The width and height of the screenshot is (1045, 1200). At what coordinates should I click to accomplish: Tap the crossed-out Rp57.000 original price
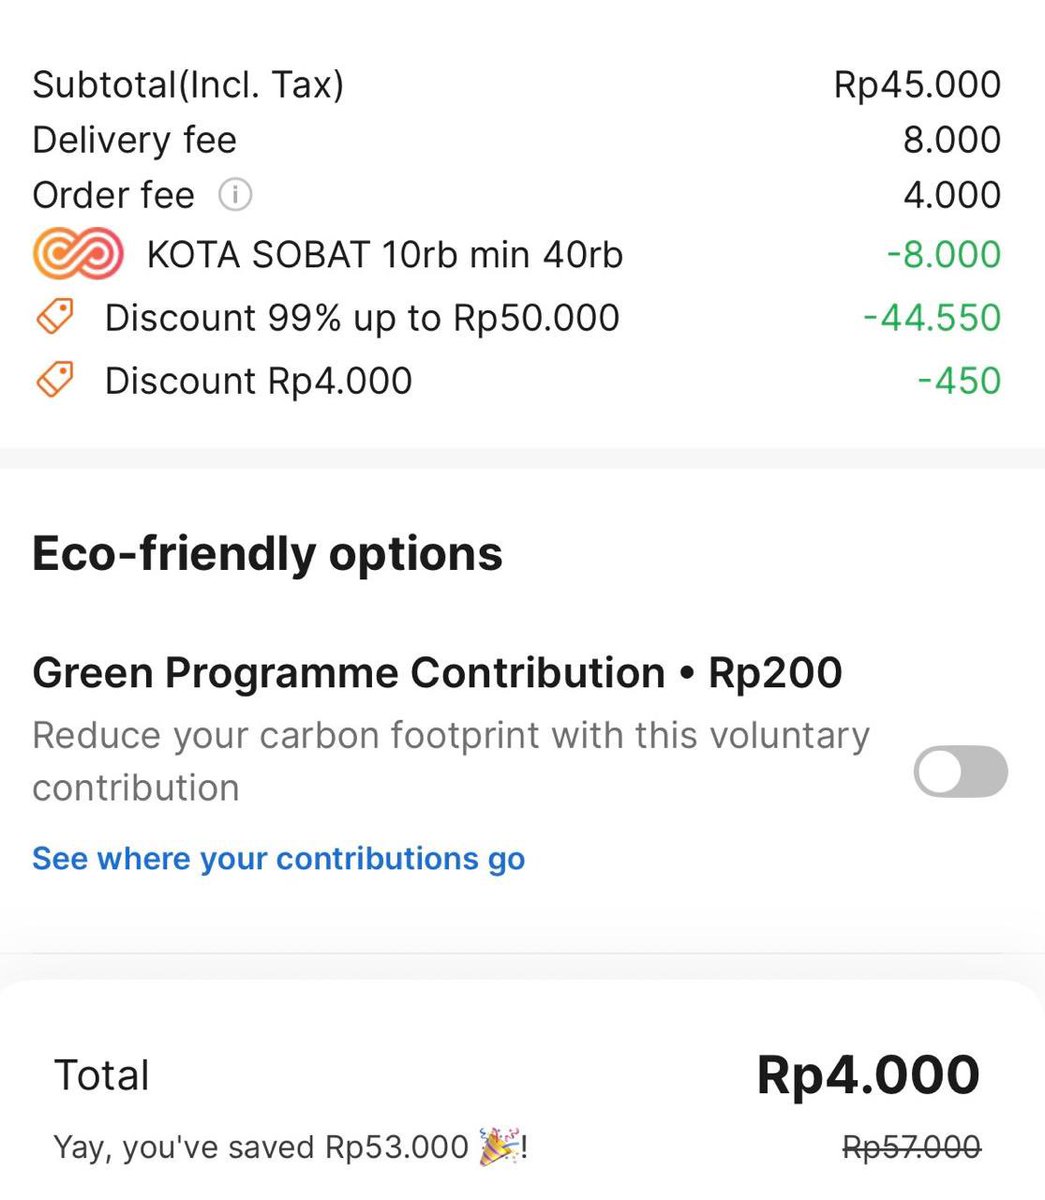pyautogui.click(x=911, y=1147)
